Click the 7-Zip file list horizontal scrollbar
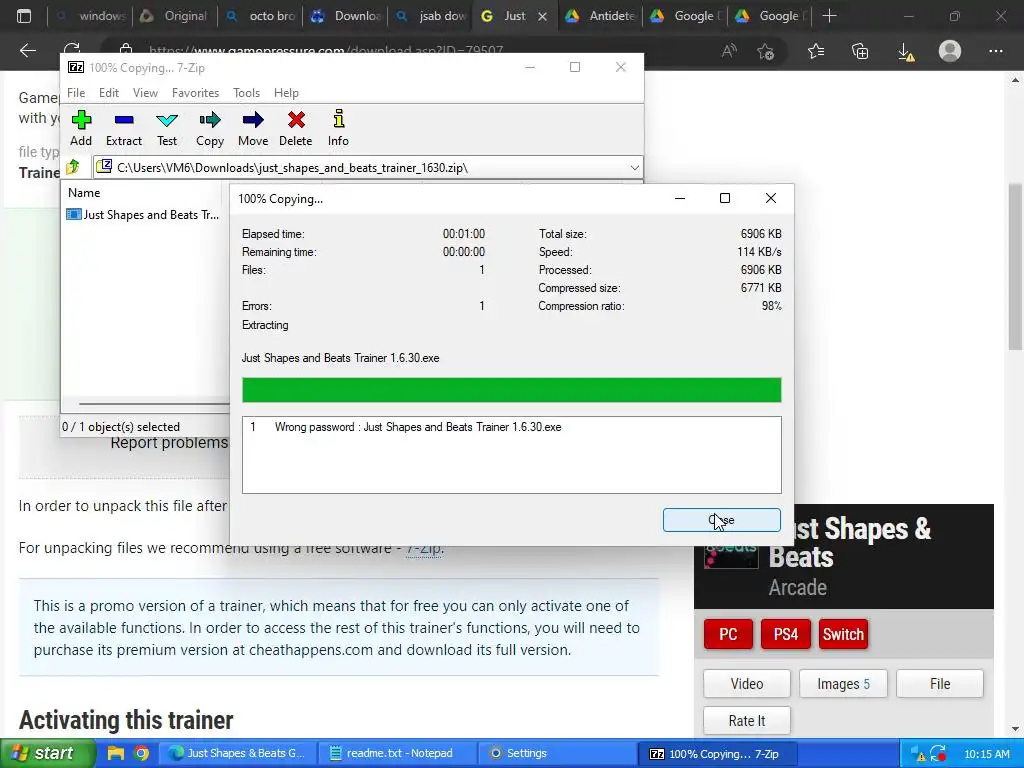Viewport: 1024px width, 768px height. click(x=154, y=404)
